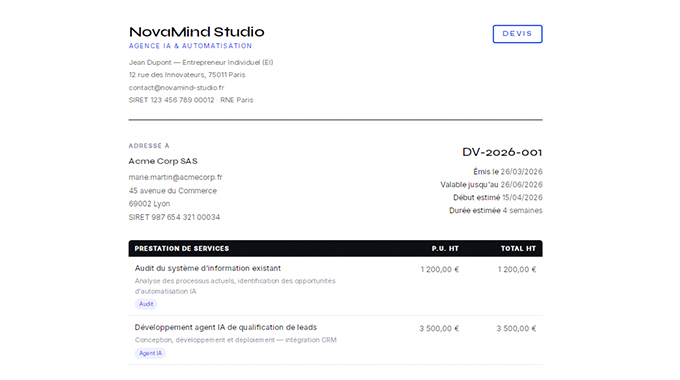680x380 pixels.
Task: Click the Valable jusqu'au 26/06/2026 date
Action: tap(491, 185)
